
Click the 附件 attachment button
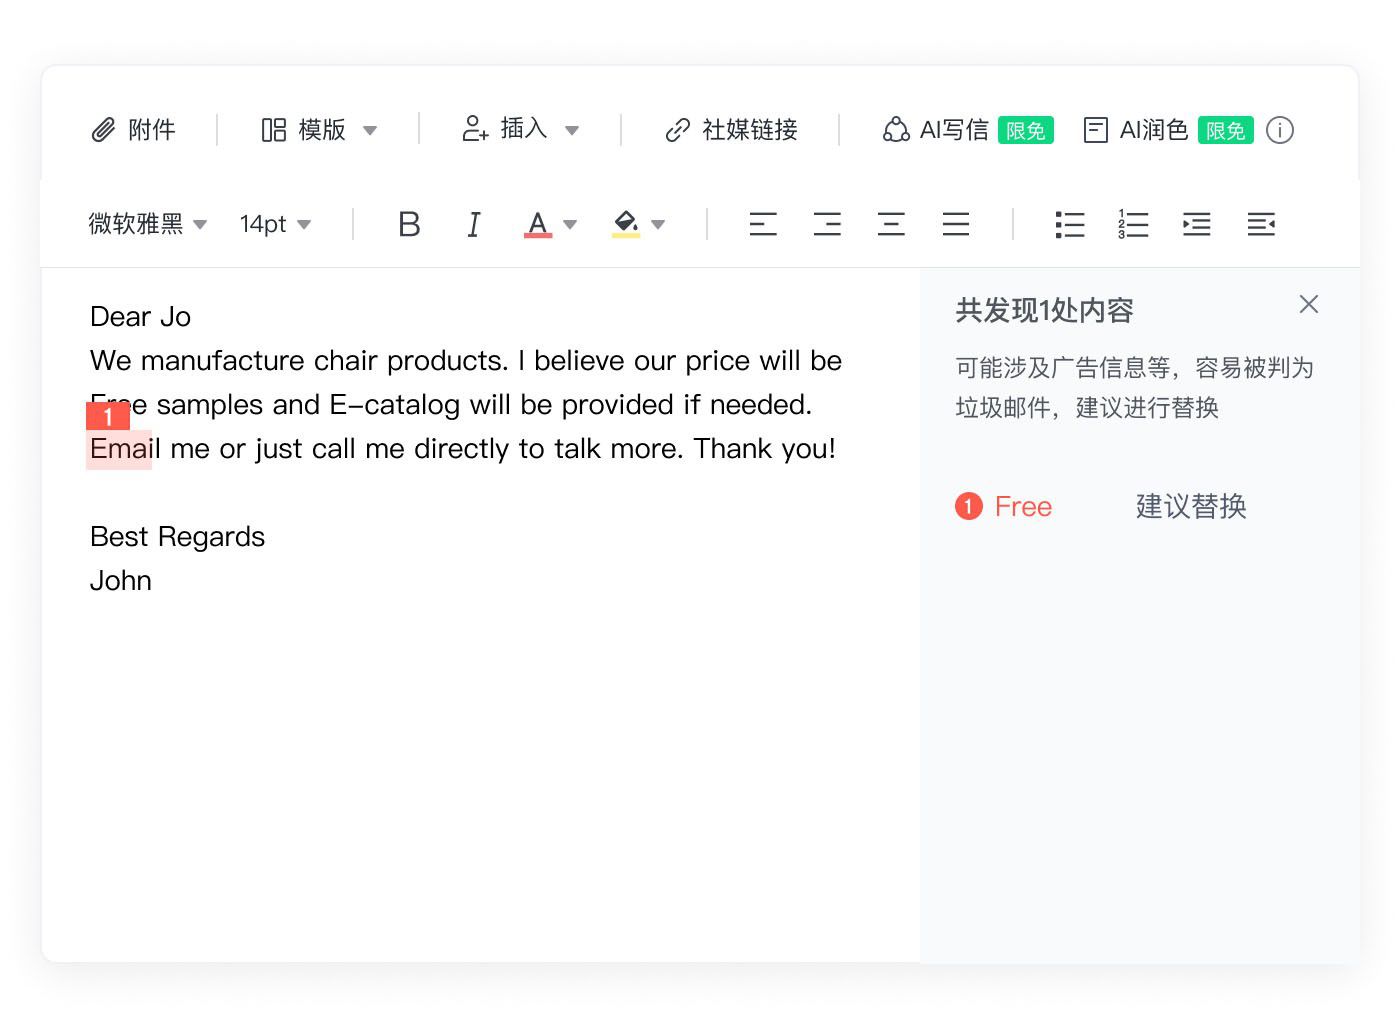click(134, 130)
